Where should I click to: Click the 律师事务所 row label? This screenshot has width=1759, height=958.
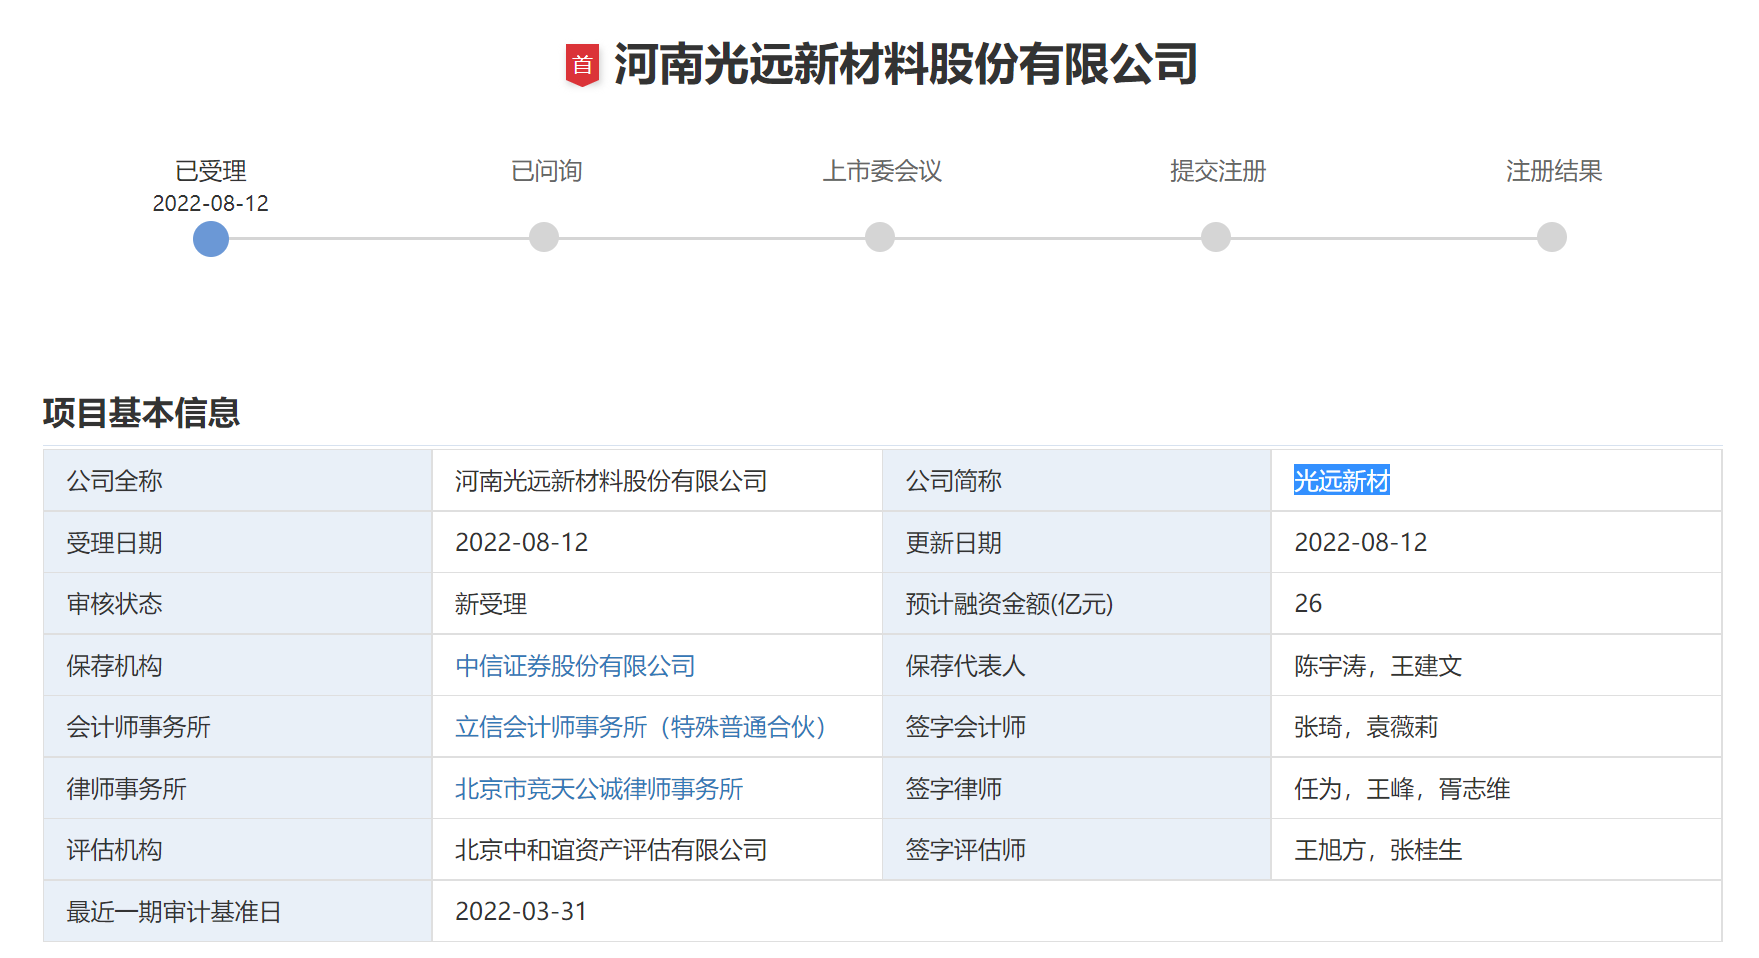pyautogui.click(x=126, y=789)
